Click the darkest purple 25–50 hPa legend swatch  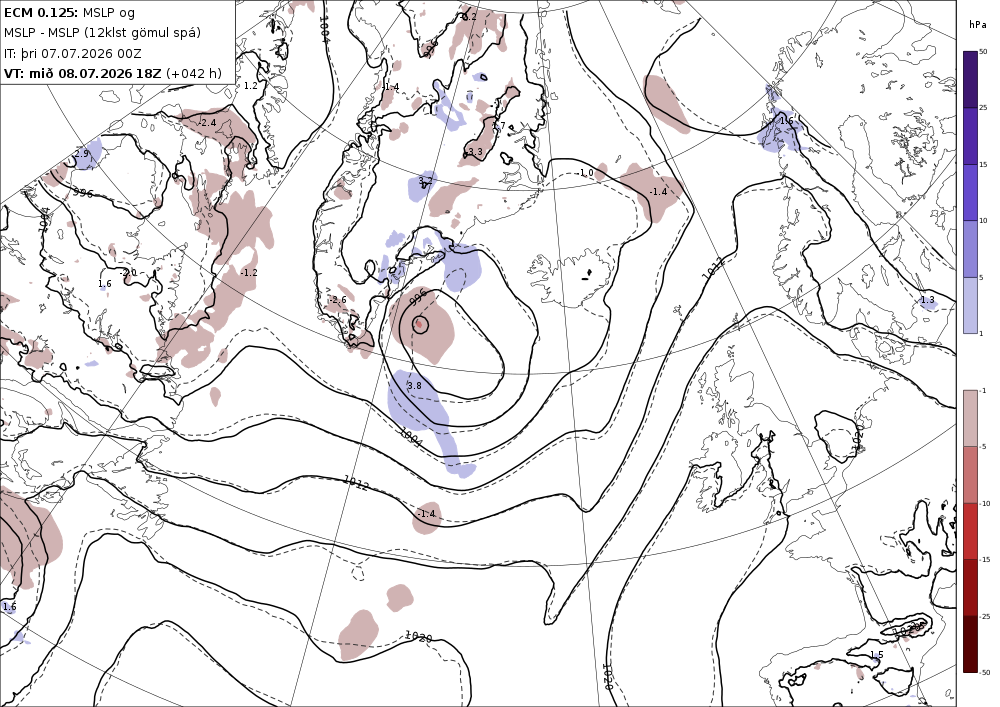click(x=970, y=79)
